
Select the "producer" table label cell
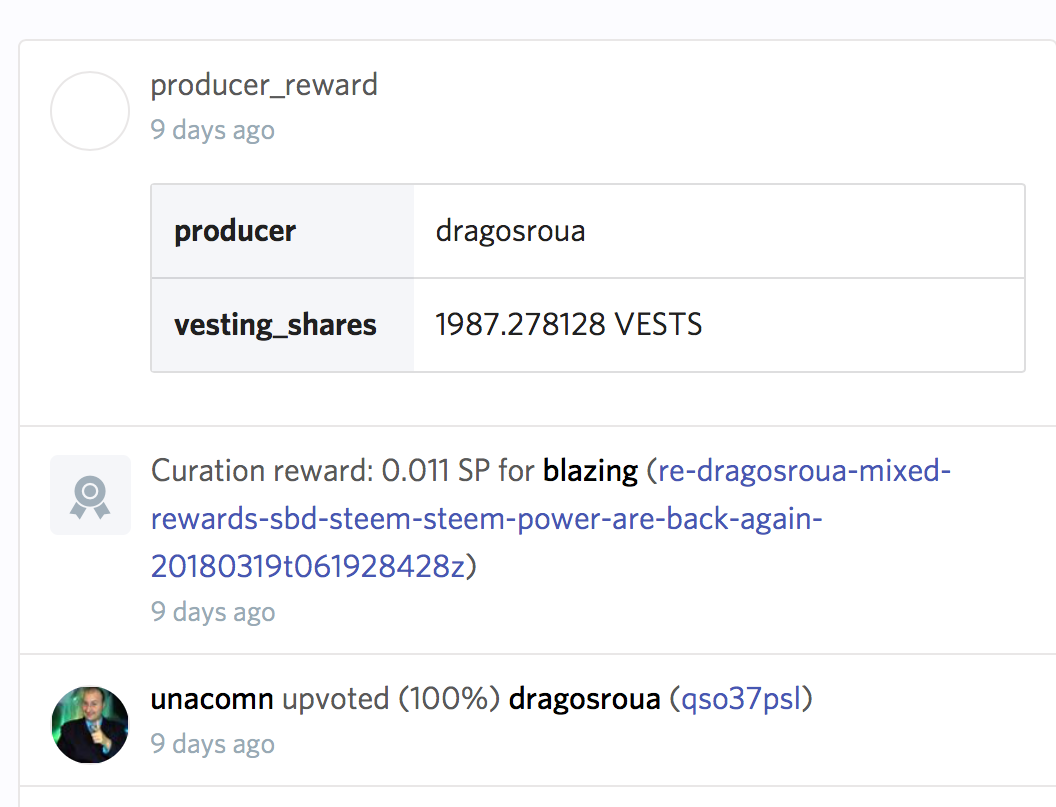235,231
